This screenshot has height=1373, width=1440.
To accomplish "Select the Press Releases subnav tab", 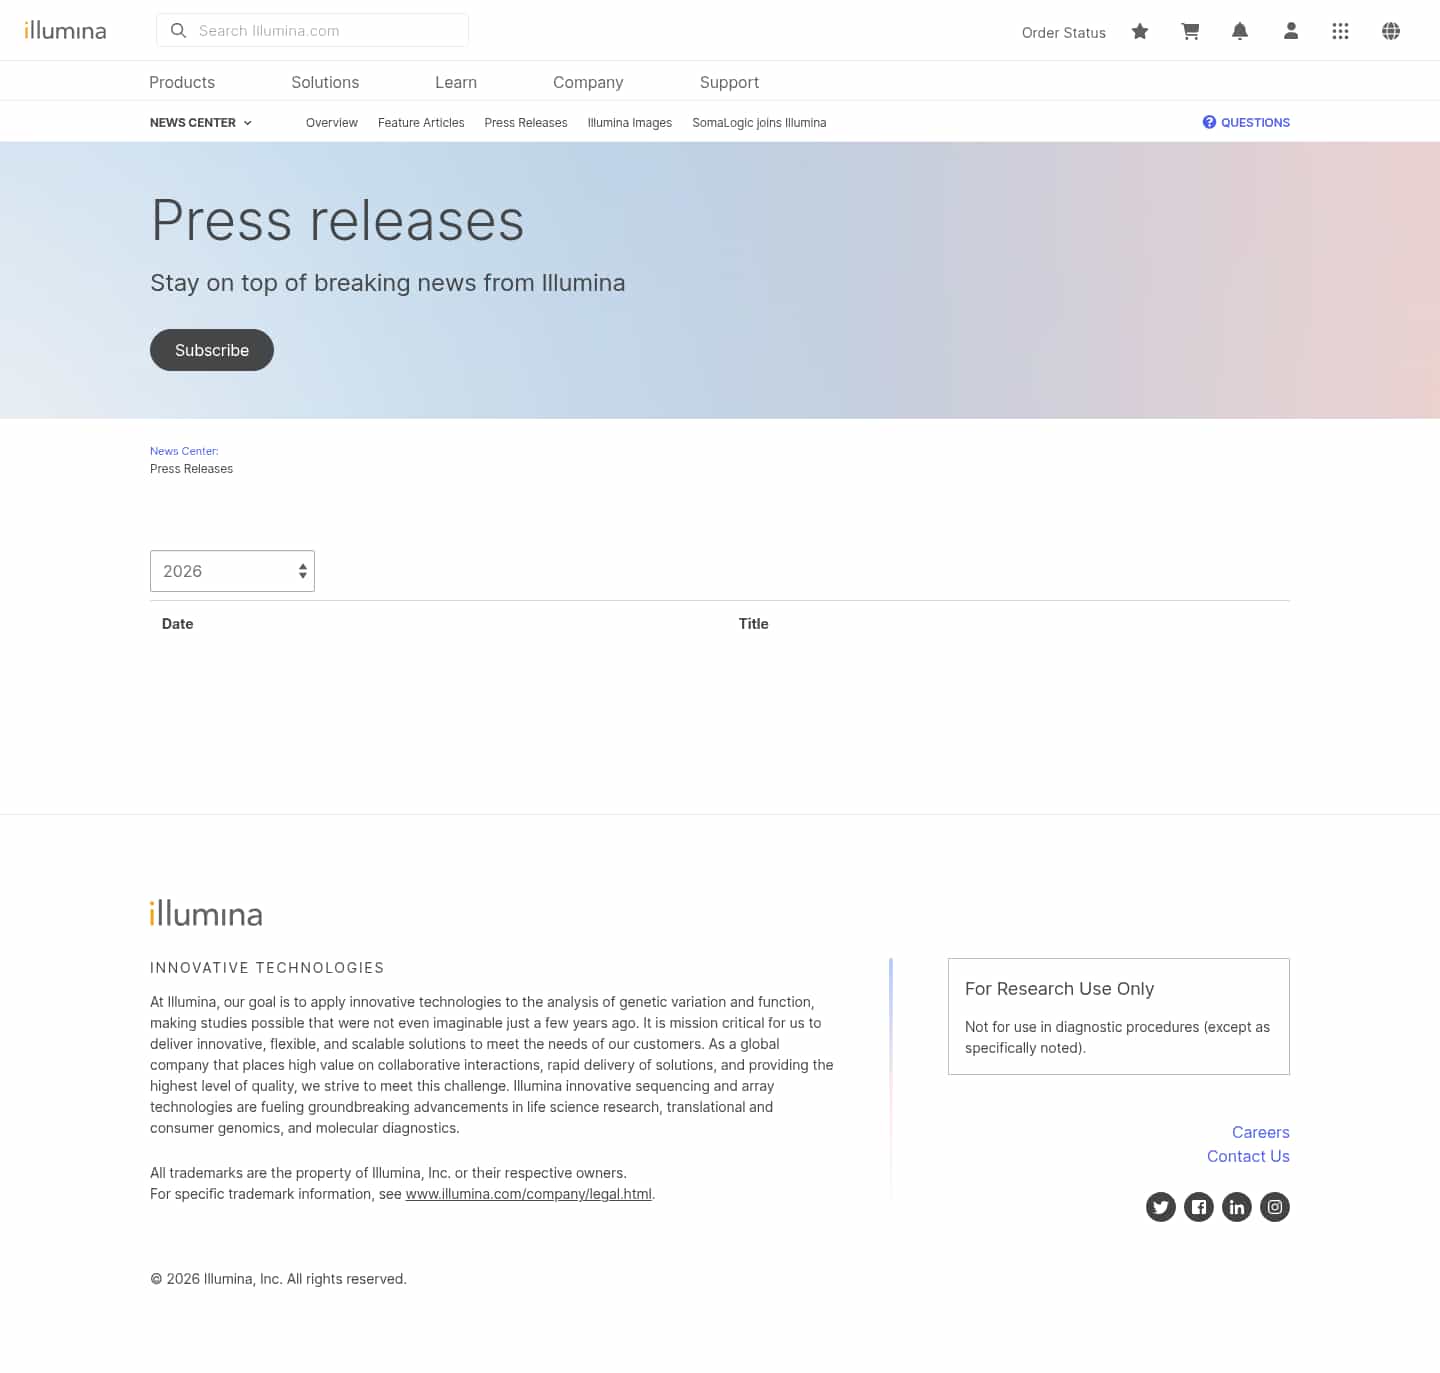I will (x=526, y=123).
